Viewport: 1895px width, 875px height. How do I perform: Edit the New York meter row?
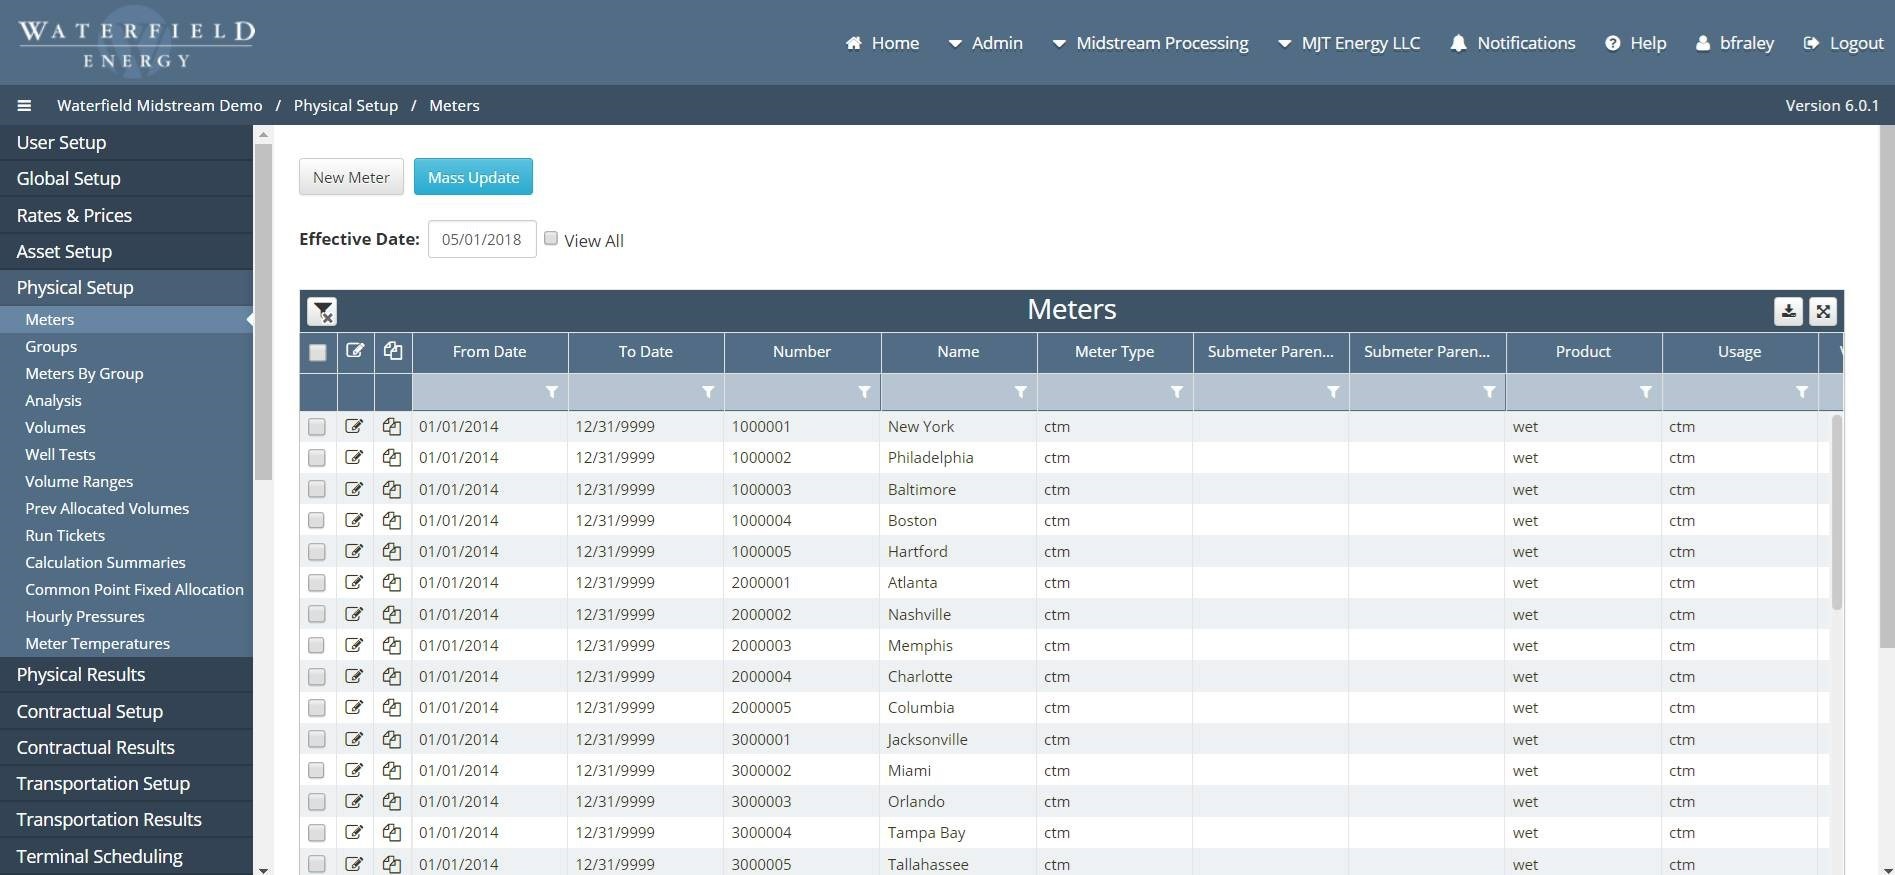coord(354,427)
